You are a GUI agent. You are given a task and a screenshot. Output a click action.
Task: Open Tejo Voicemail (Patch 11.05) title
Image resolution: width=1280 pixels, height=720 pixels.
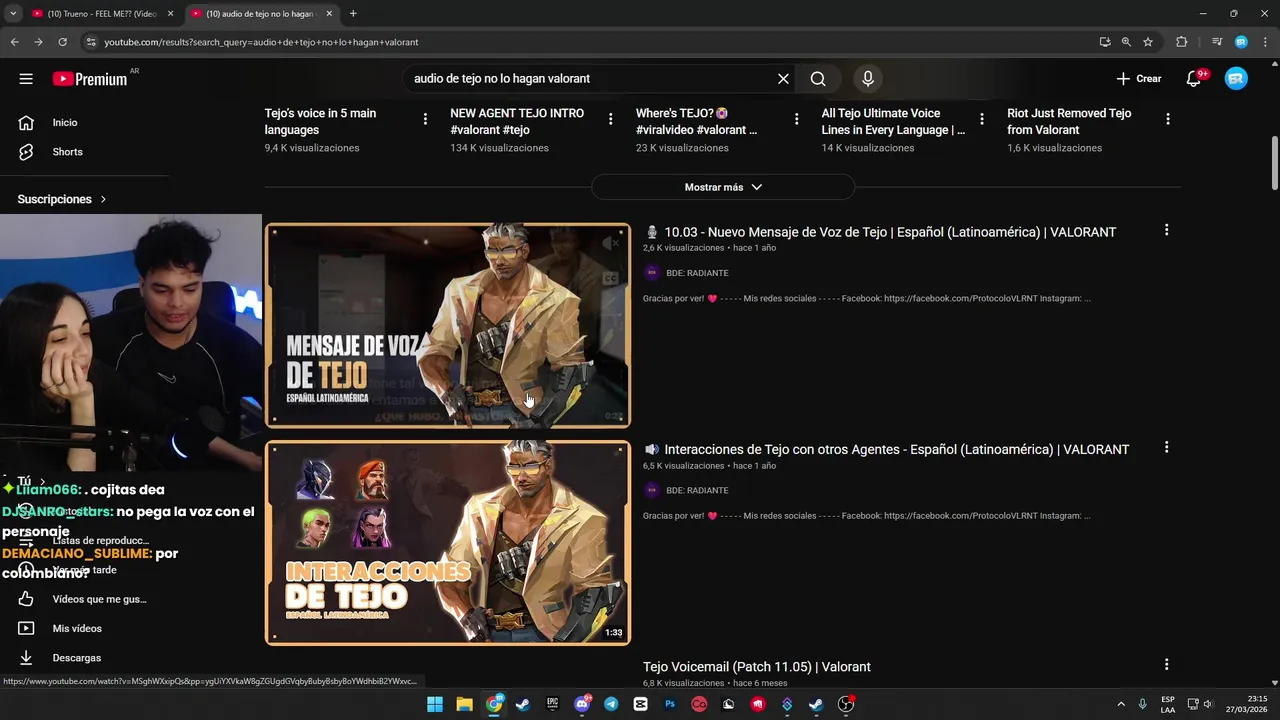tap(757, 667)
